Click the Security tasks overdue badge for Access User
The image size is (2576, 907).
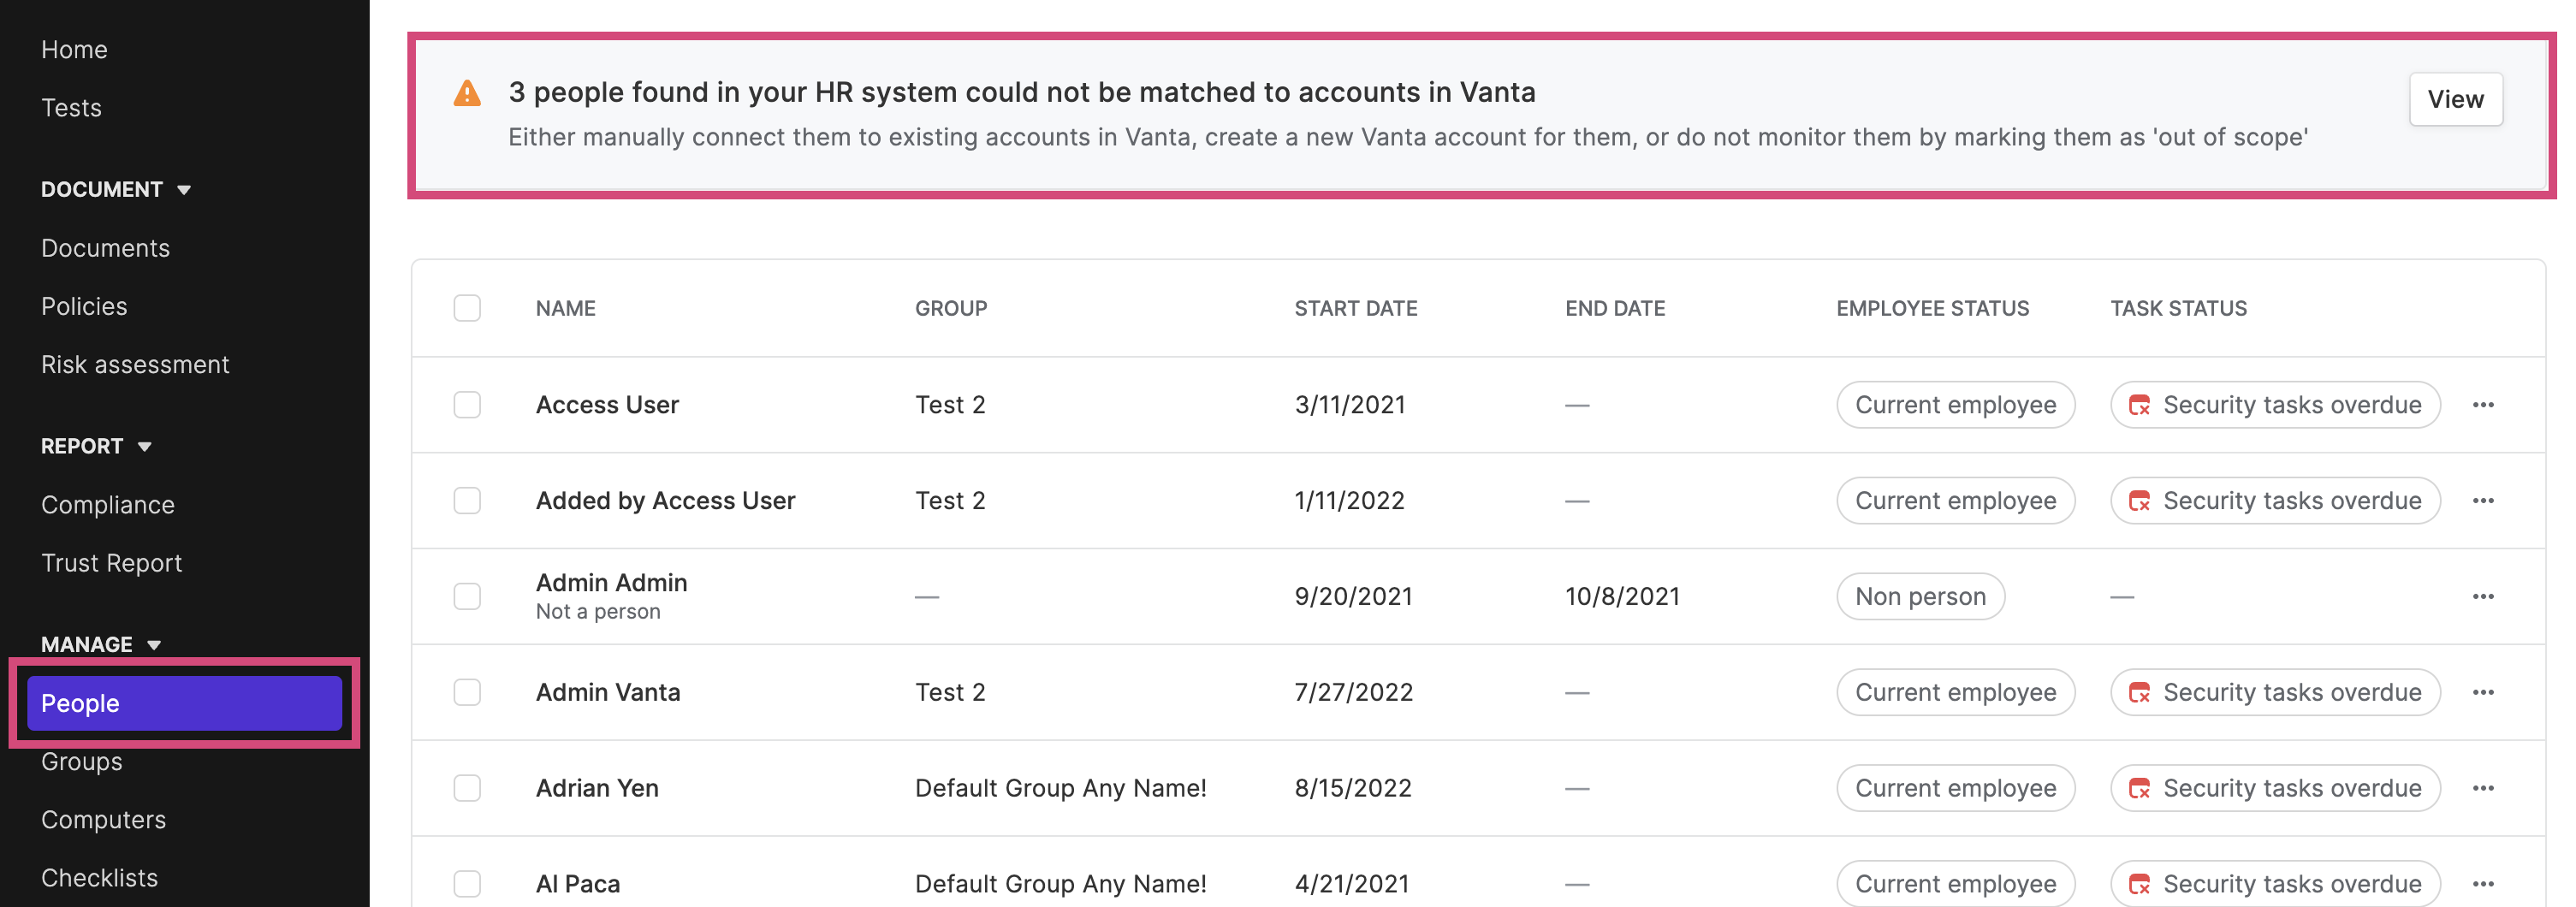pos(2275,405)
